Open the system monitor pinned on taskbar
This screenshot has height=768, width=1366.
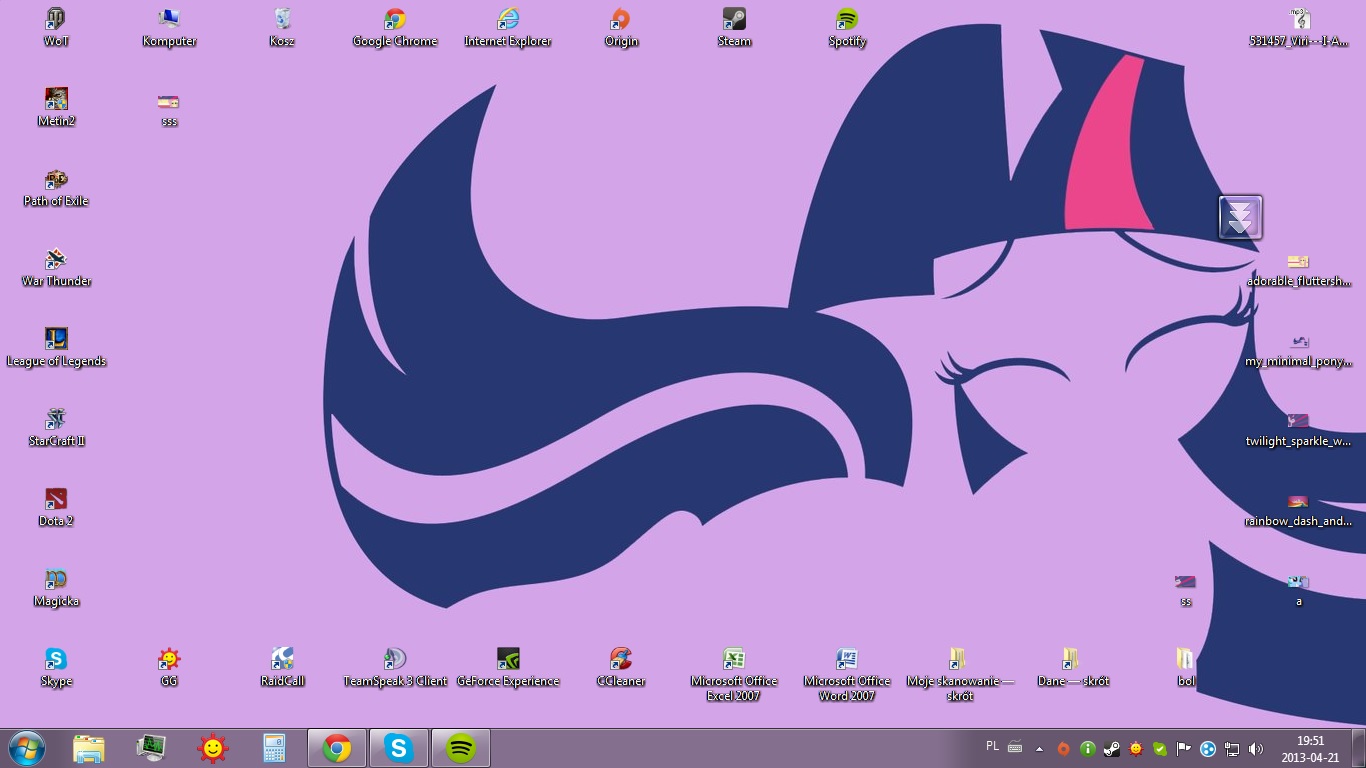(150, 748)
